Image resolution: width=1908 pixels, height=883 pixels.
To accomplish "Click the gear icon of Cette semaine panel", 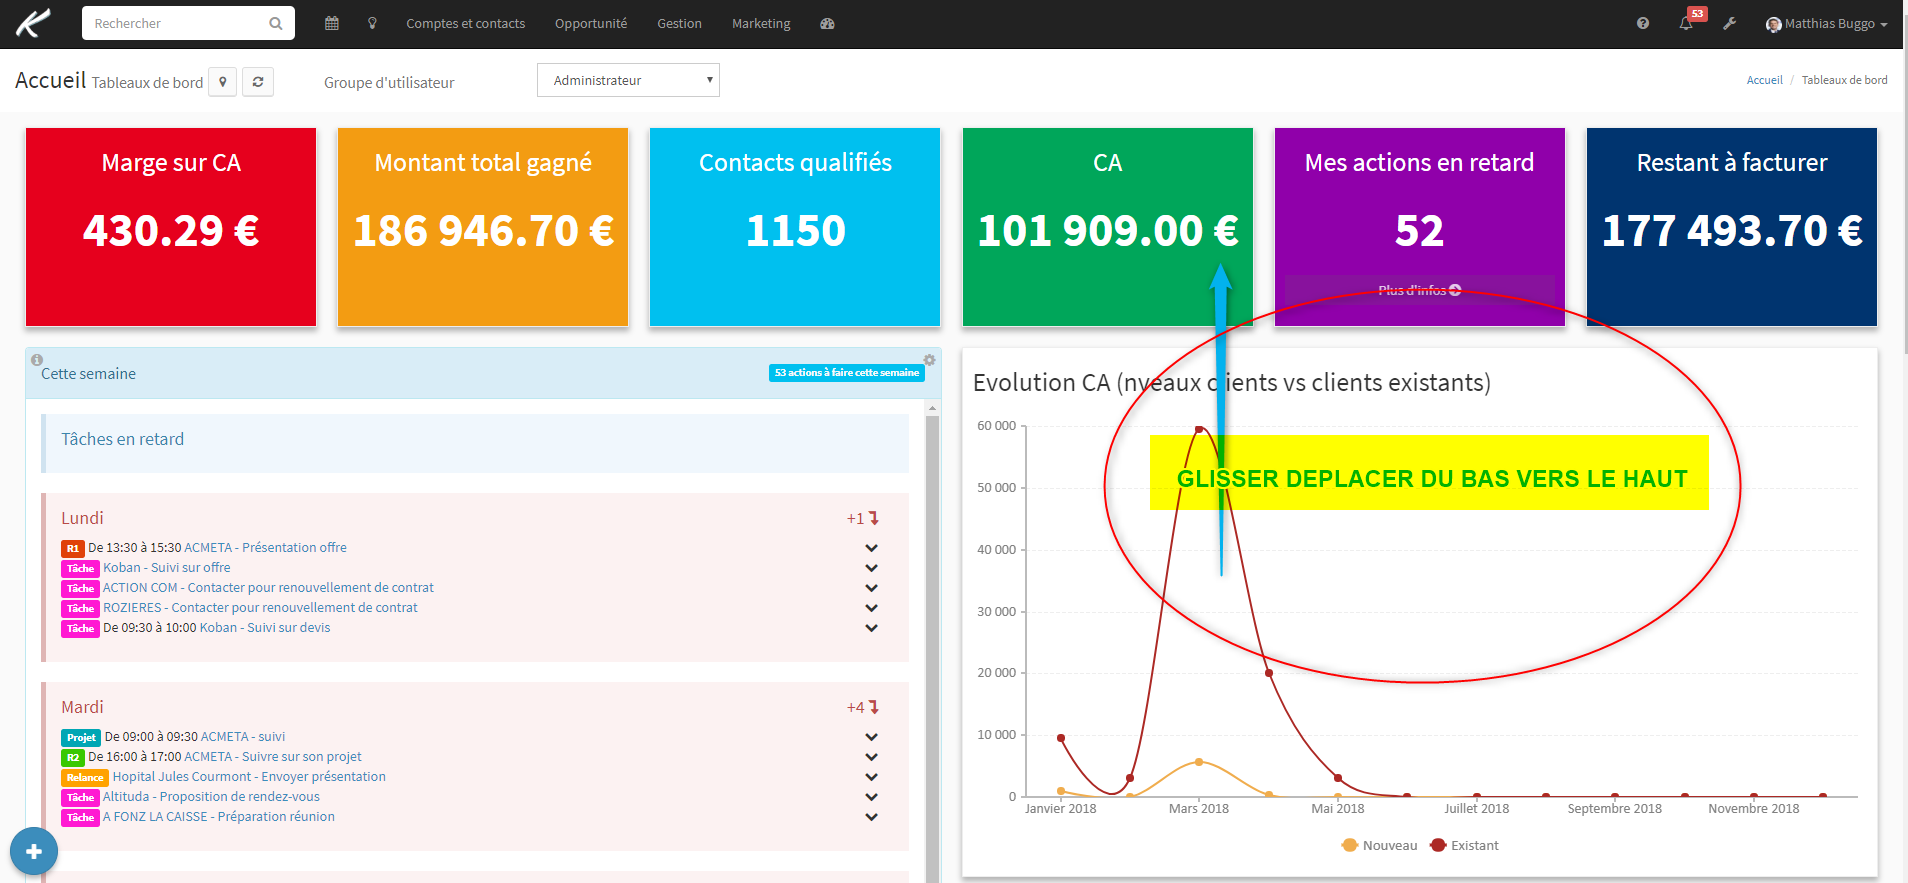I will click(930, 360).
